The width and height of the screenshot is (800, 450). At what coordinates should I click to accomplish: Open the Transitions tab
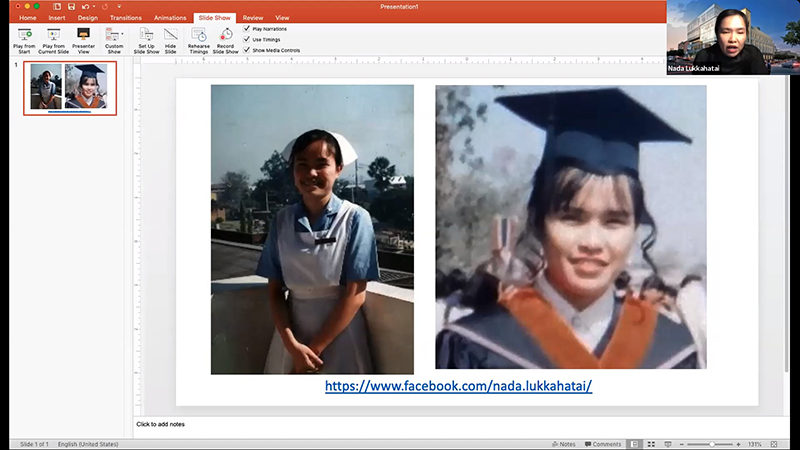[126, 18]
